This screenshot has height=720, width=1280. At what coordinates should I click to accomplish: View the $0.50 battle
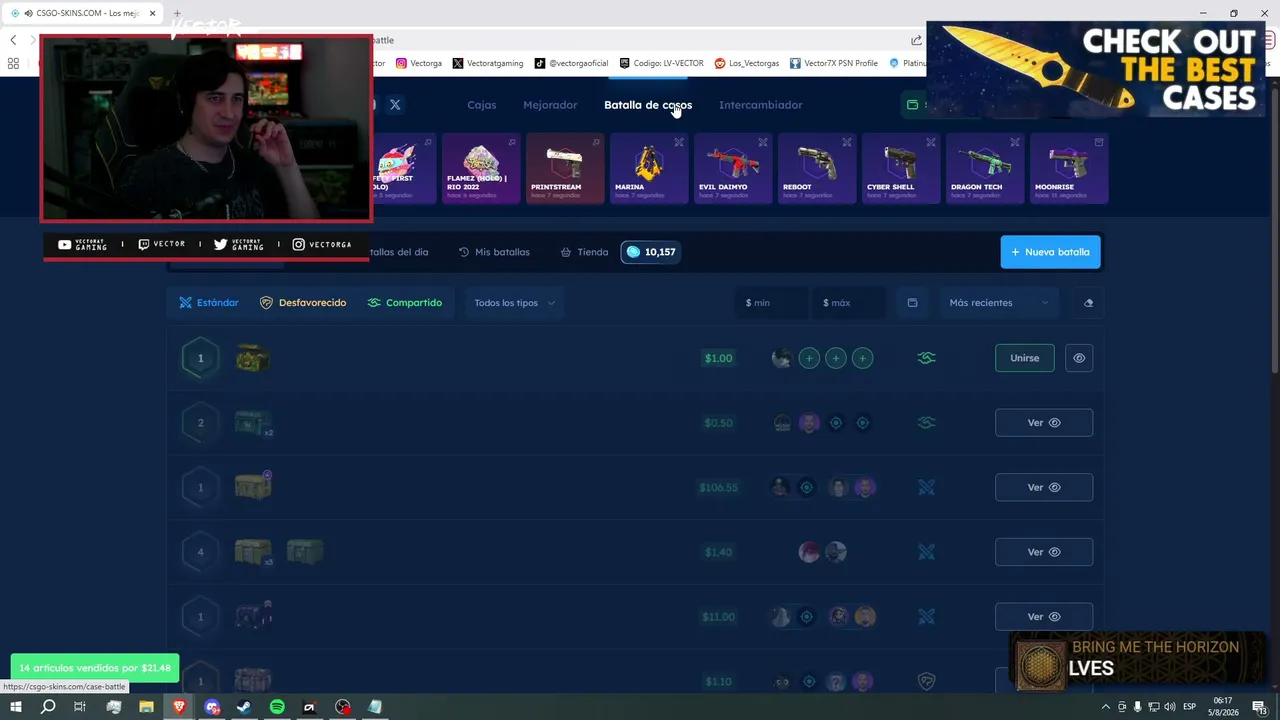coord(1043,423)
